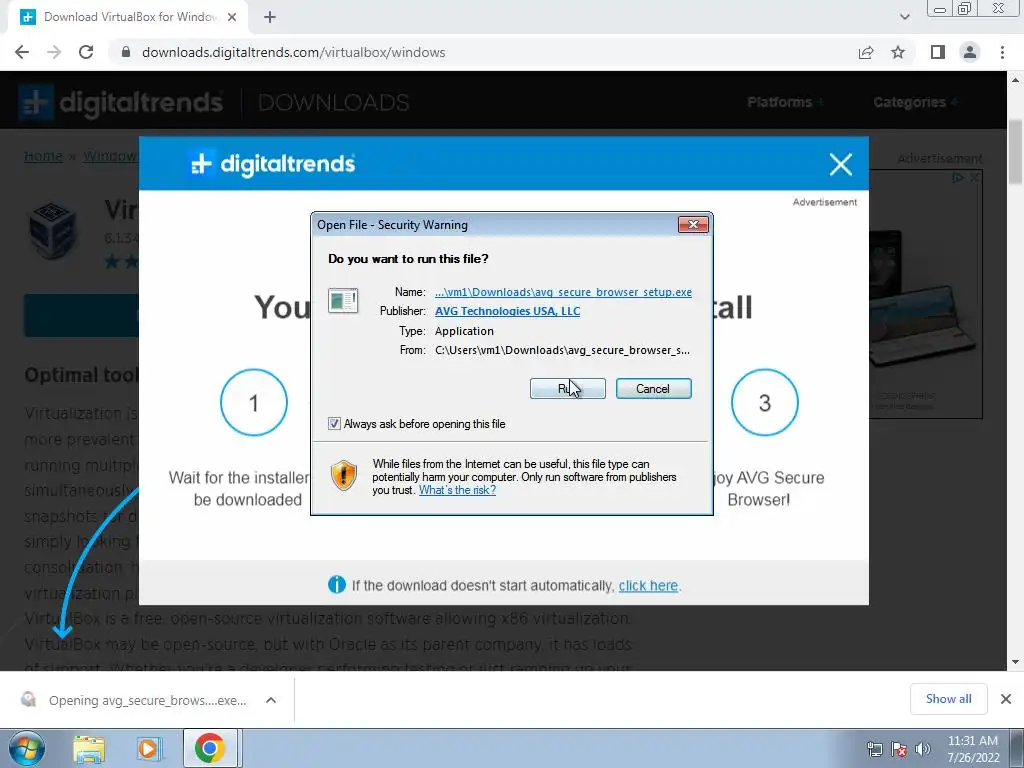This screenshot has height=768, width=1024.
Task: Cancel the Open File security warning
Action: click(653, 389)
